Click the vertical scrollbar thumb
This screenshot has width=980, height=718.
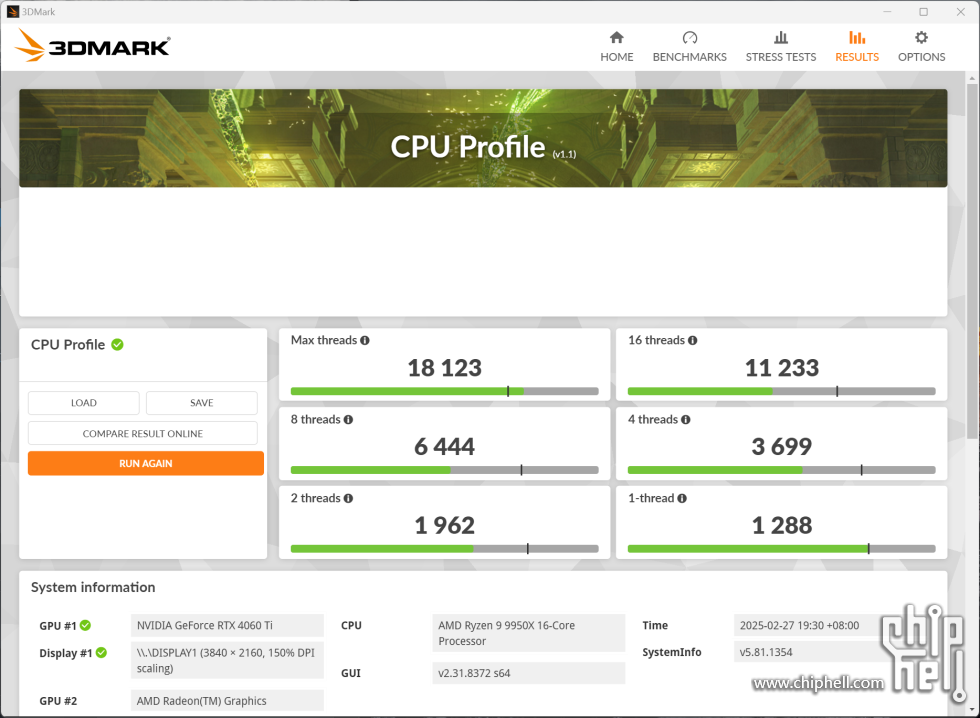click(971, 261)
